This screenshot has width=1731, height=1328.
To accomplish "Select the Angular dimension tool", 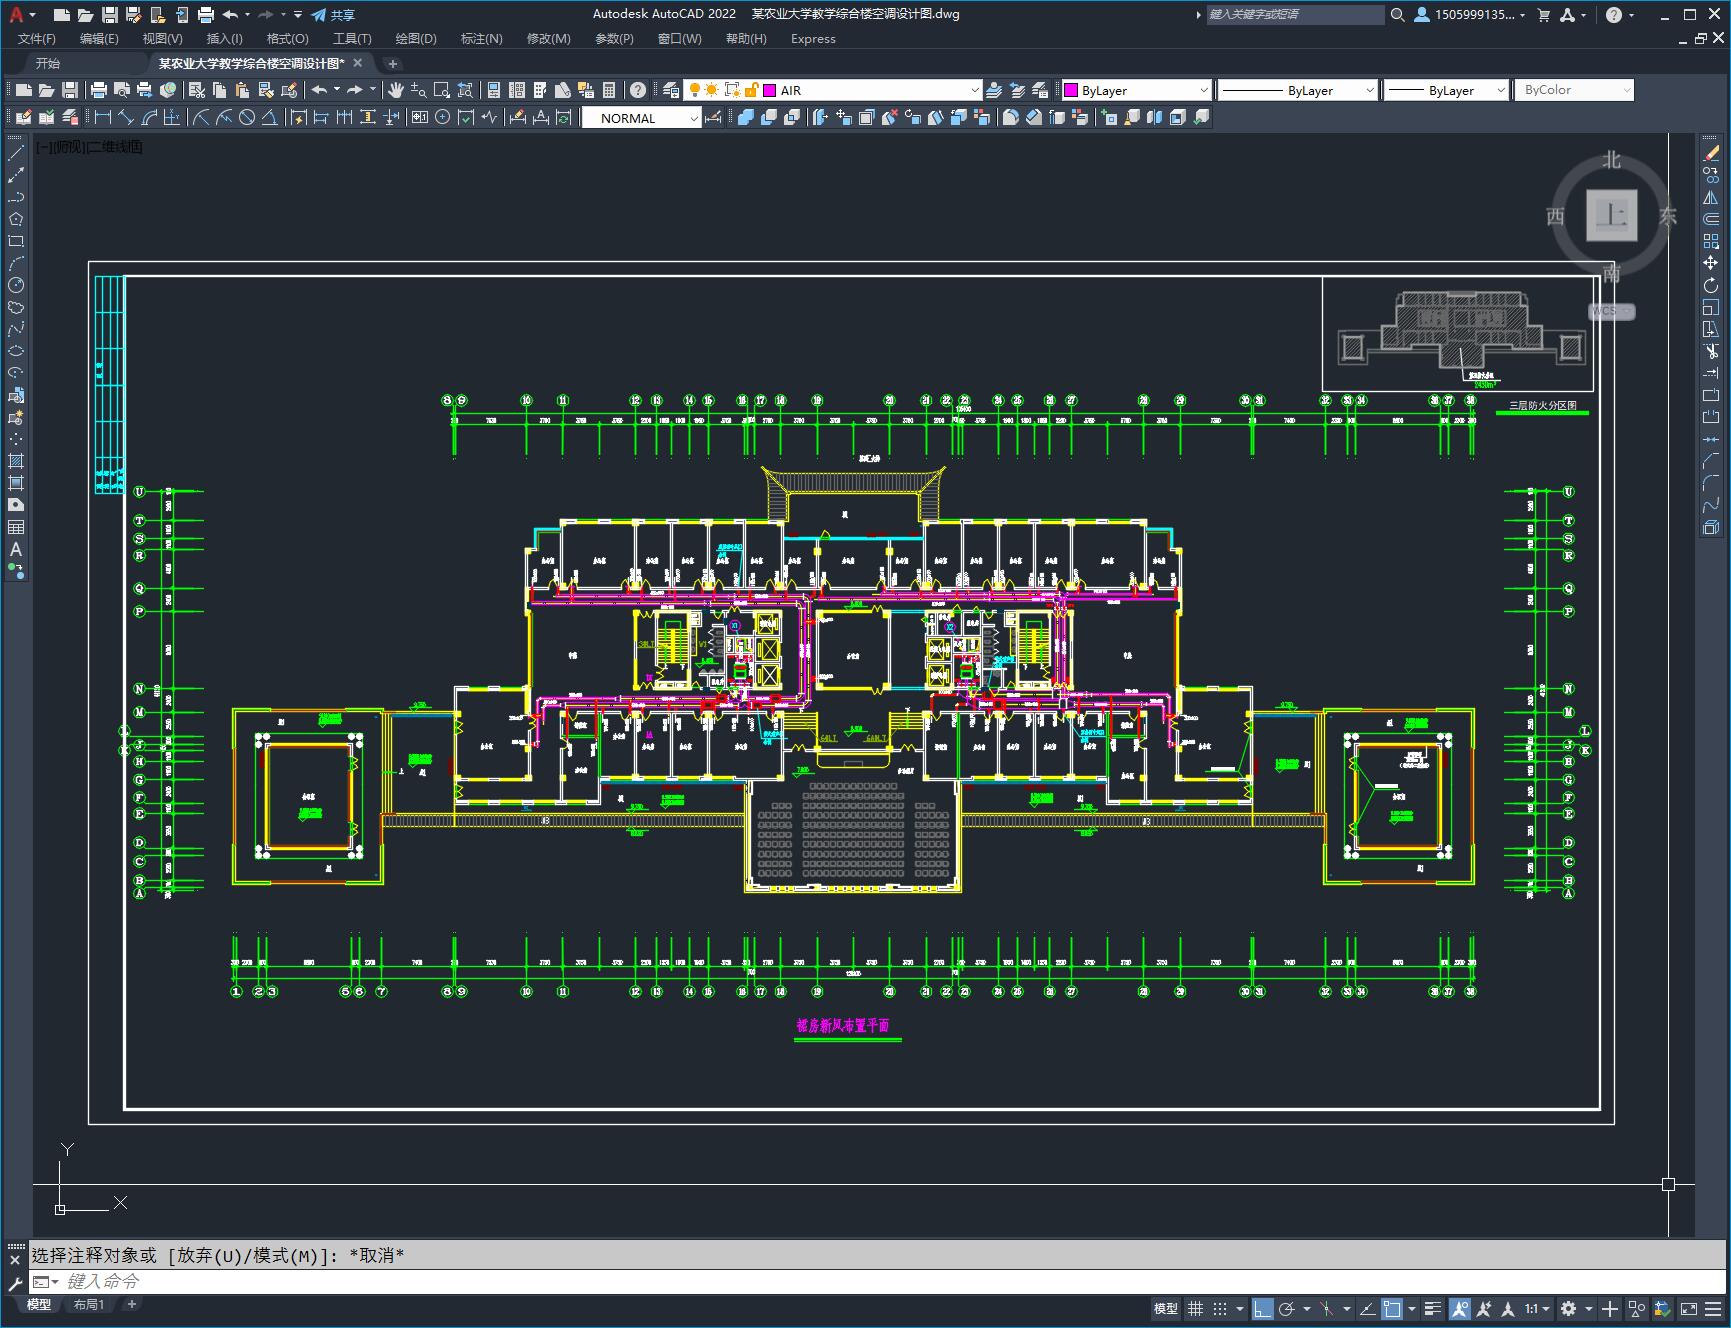I will tap(270, 118).
